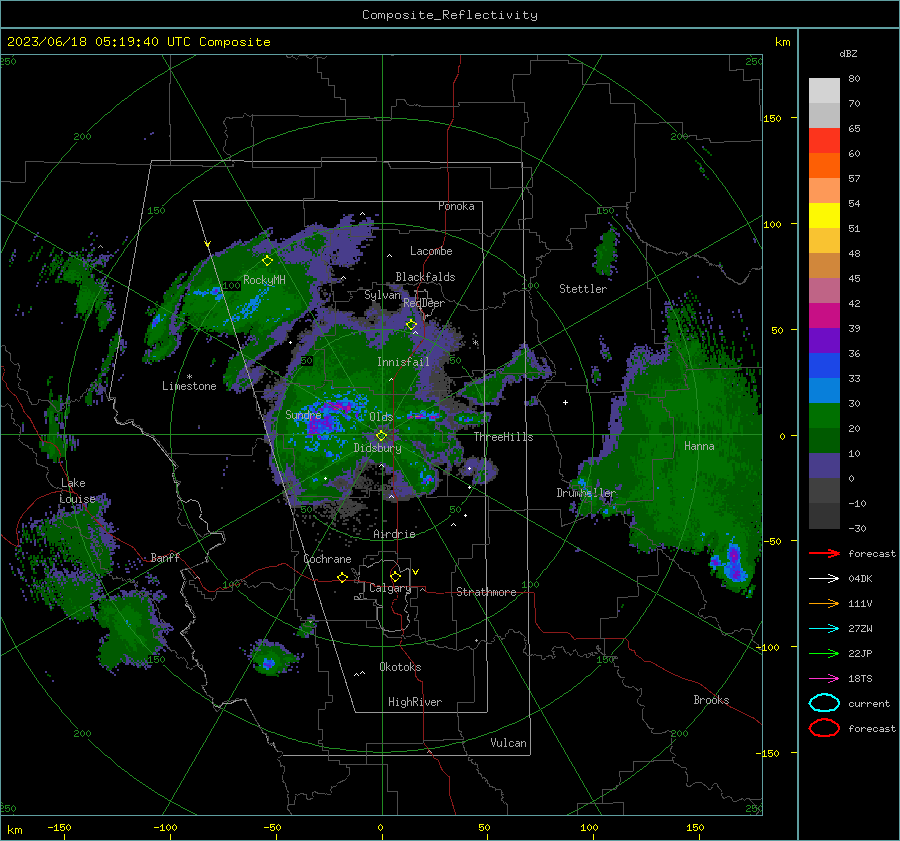The height and width of the screenshot is (841, 900).
Task: Click the orange 111V arrow icon
Action: (x=824, y=603)
